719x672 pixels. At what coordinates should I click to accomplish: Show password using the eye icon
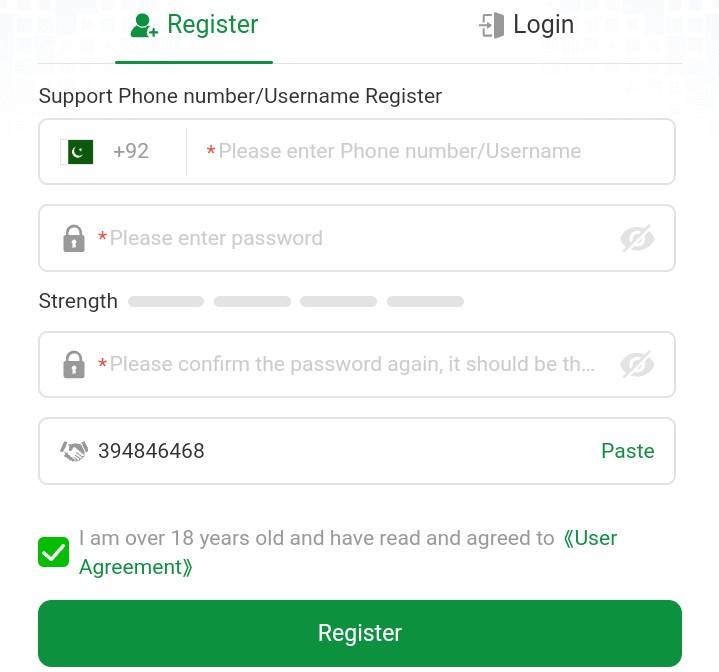click(637, 238)
